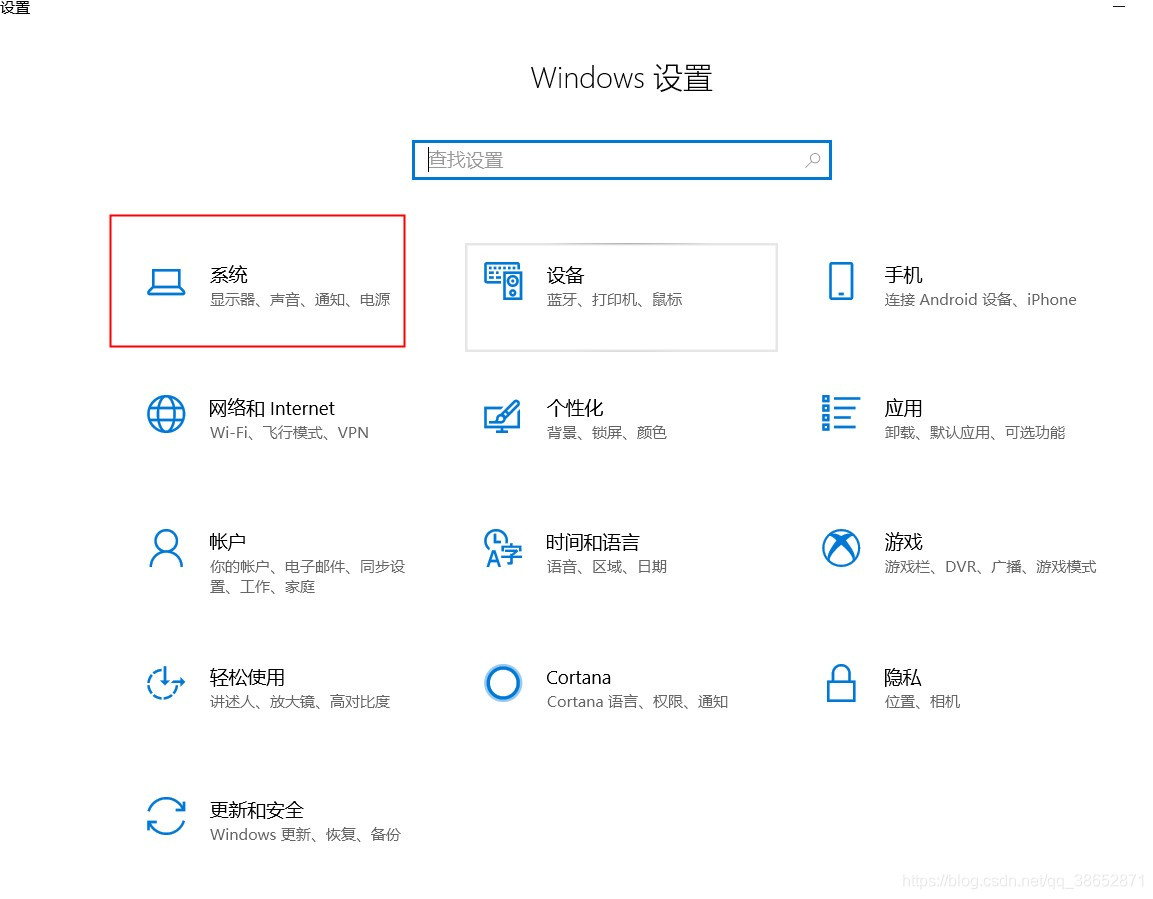The image size is (1153, 899).
Task: Click the person icon for 帐户
Action: [x=166, y=548]
